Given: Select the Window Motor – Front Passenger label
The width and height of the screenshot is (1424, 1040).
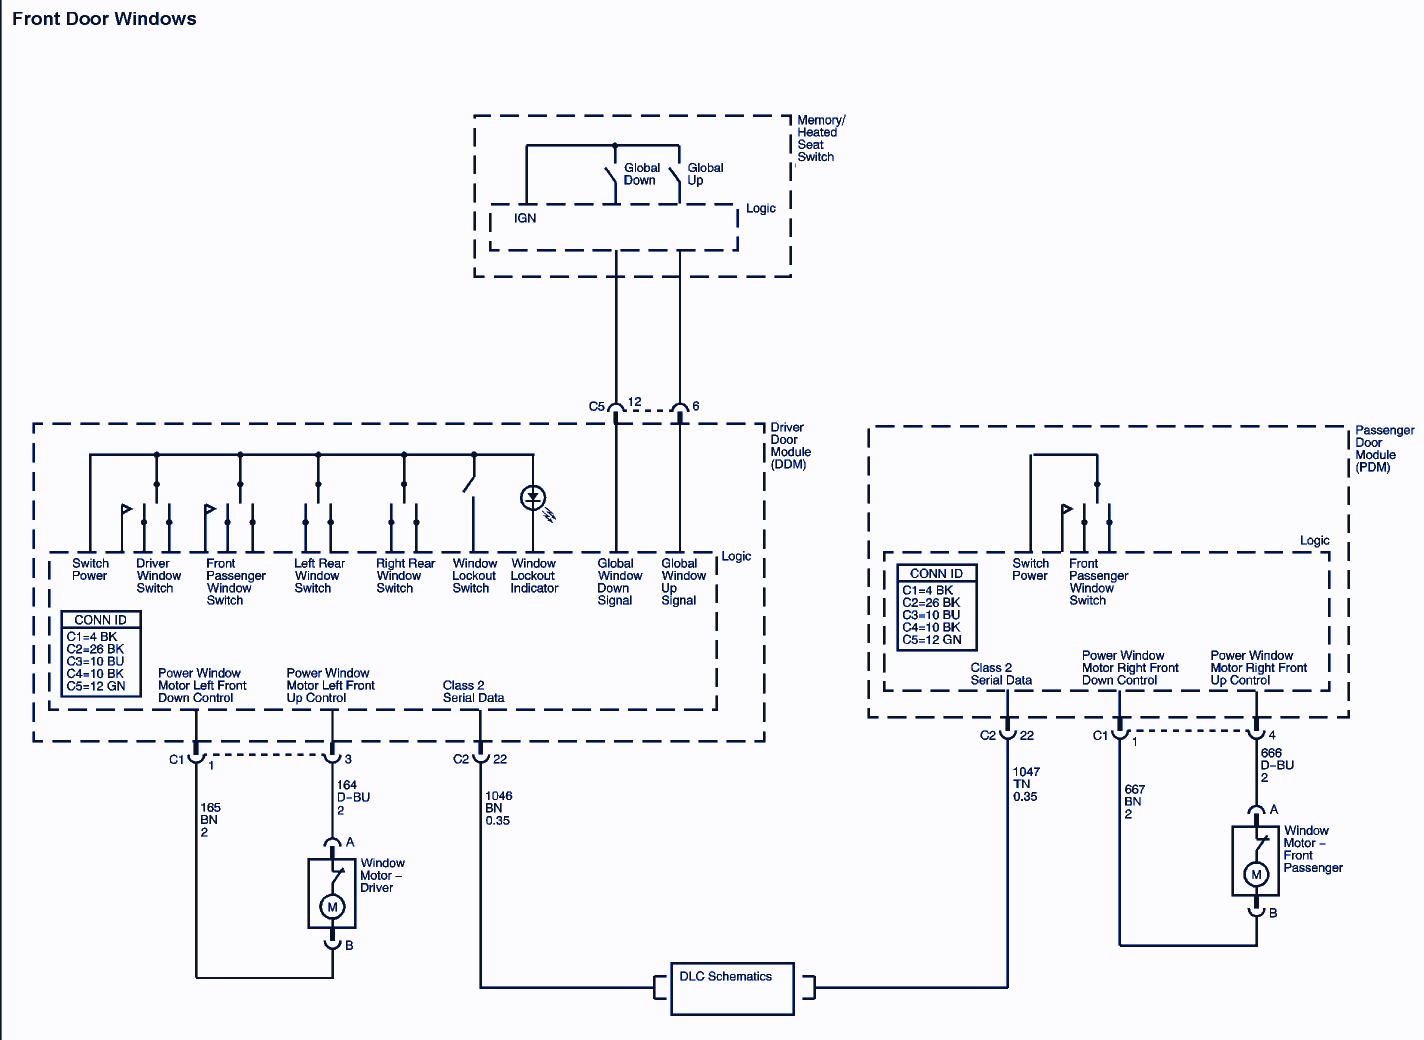Looking at the screenshot, I should click(1313, 849).
